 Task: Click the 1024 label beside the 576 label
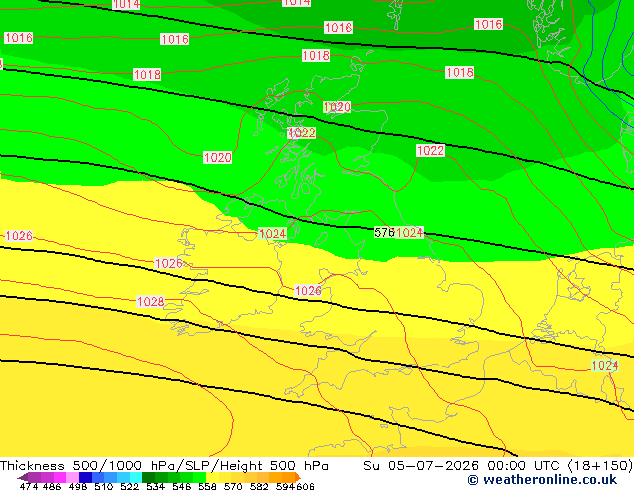pos(409,232)
